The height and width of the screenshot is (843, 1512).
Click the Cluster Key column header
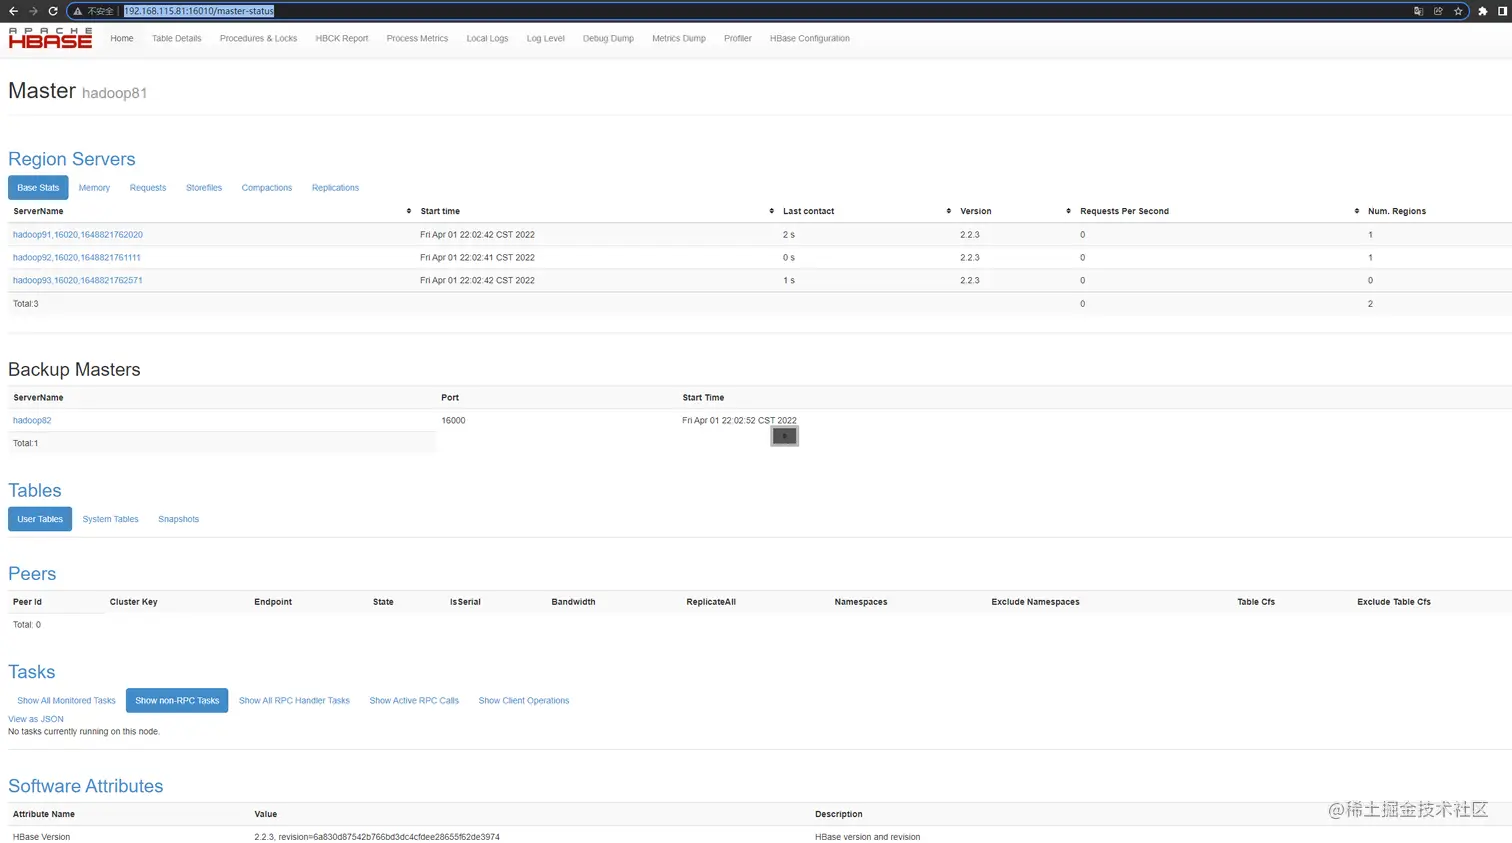click(134, 602)
